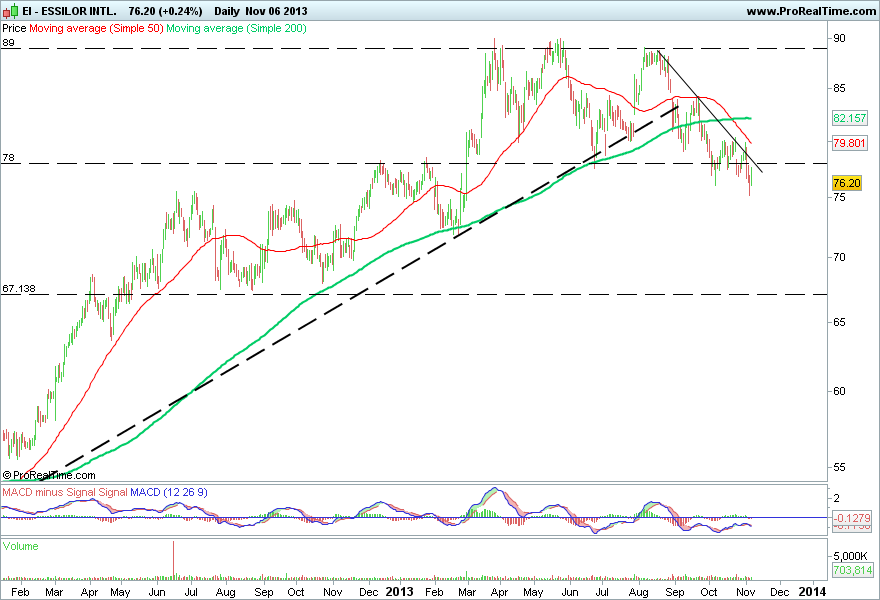This screenshot has height=600, width=880.
Task: Click the 'Price' legend label
Action: pos(14,28)
